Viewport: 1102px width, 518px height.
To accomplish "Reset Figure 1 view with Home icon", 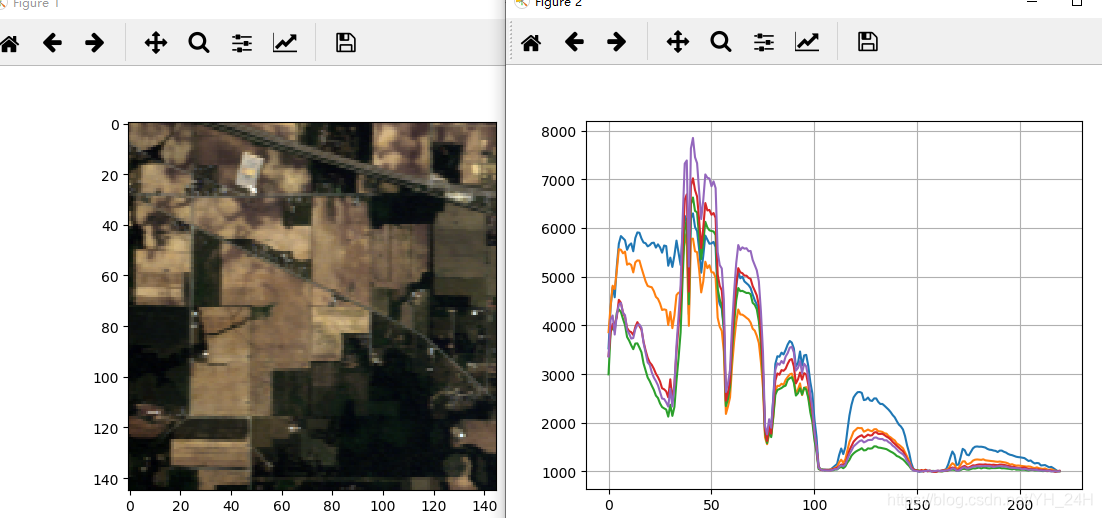I will point(8,44).
